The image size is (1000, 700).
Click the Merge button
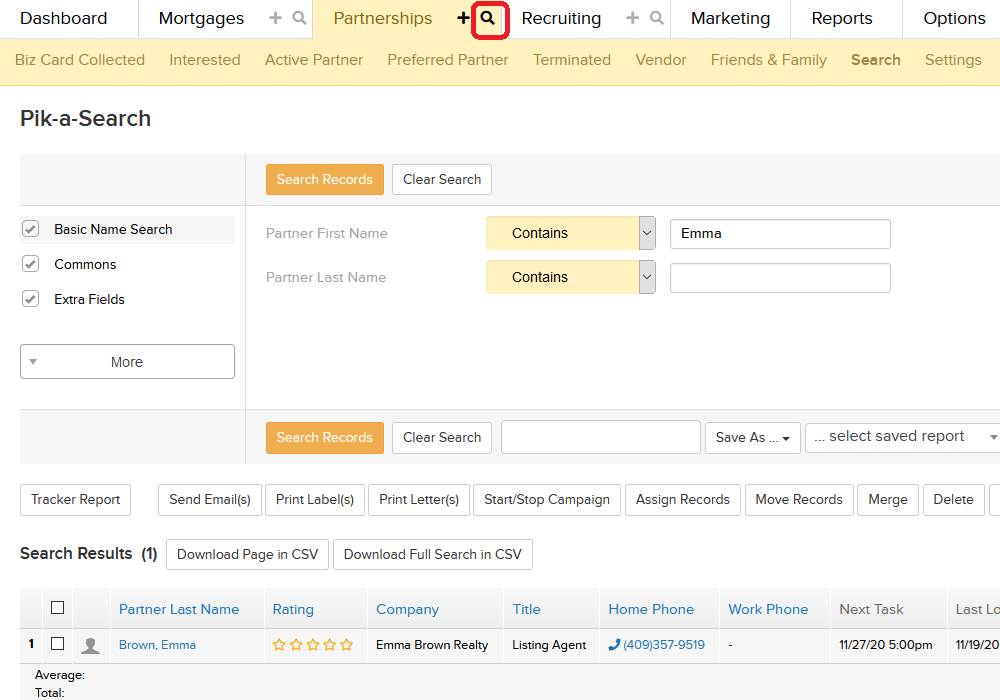[888, 500]
